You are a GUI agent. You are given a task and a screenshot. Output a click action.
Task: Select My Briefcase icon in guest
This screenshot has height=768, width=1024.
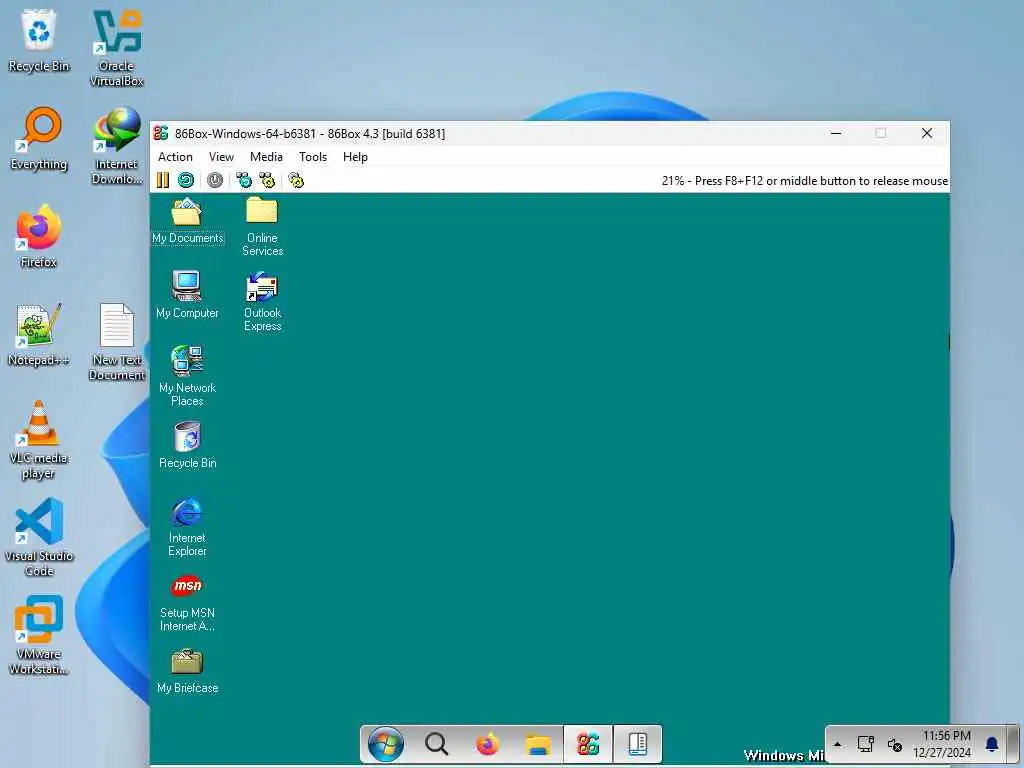(x=187, y=671)
